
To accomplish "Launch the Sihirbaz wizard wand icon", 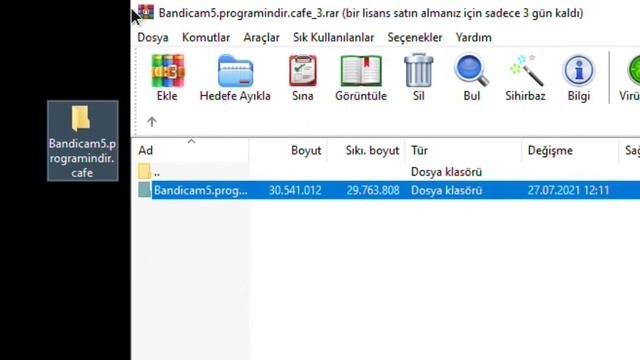I will coord(526,70).
